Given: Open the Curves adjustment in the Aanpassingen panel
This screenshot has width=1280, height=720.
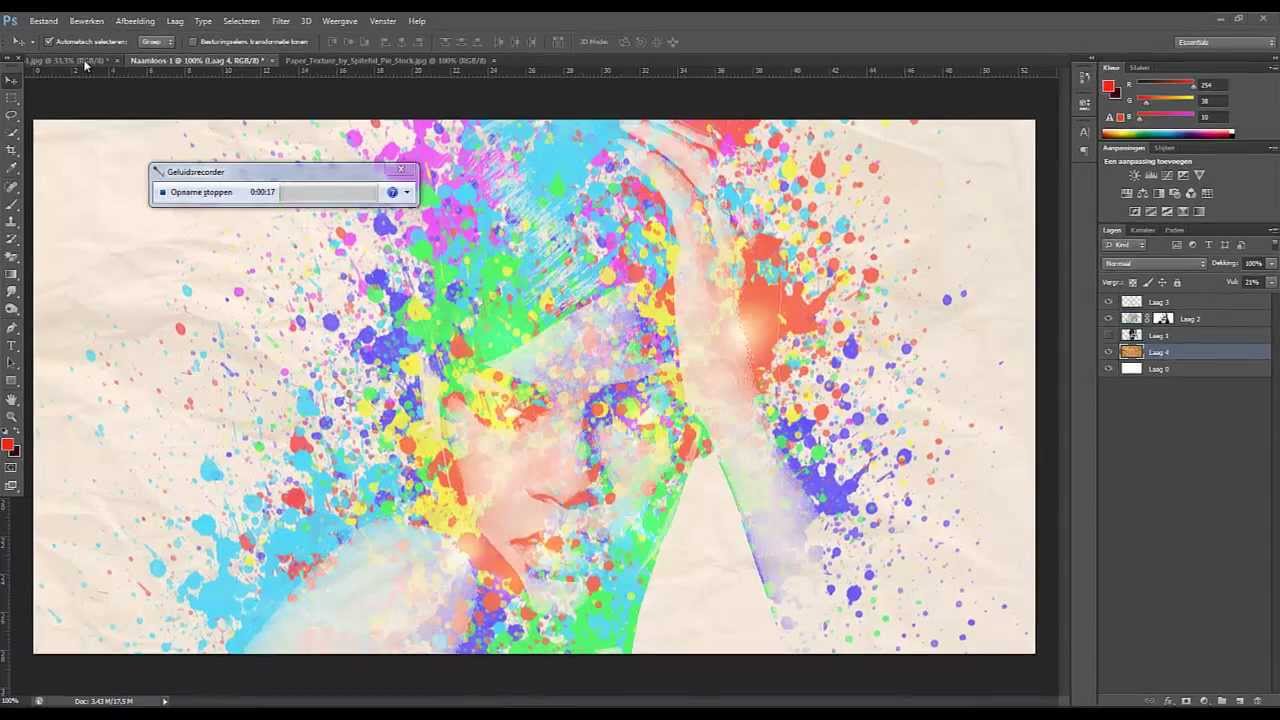Looking at the screenshot, I should click(x=1166, y=175).
